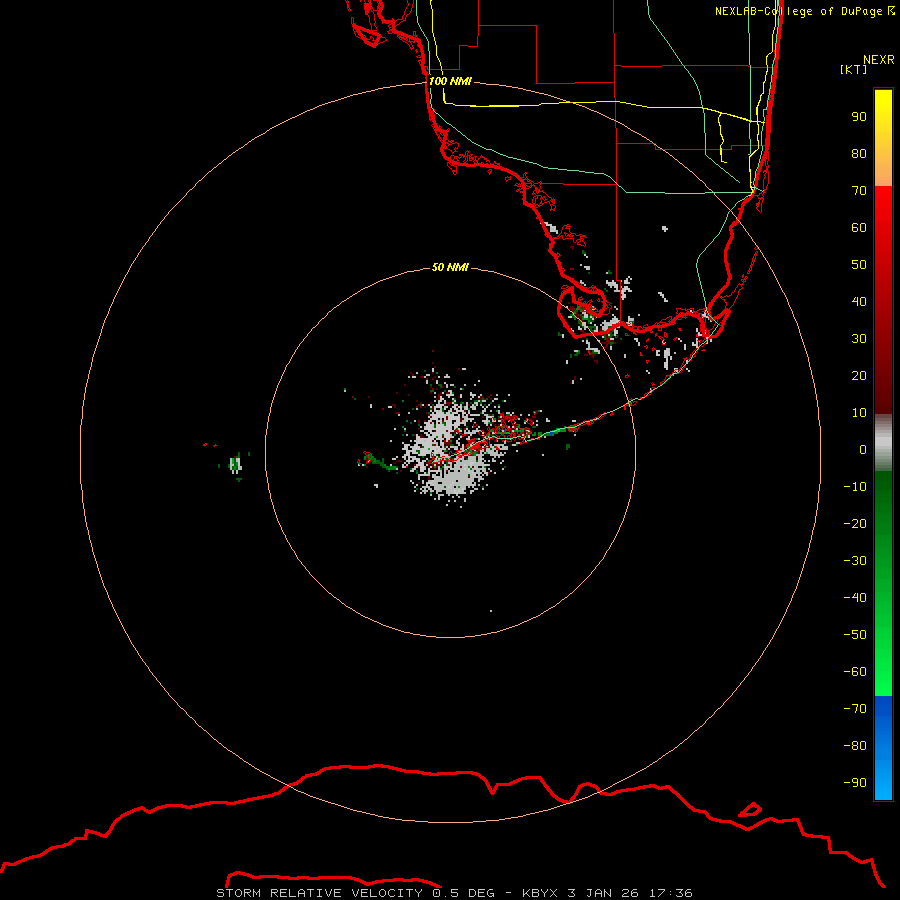Click the -80 value on velocity scale
900x900 pixels.
click(x=855, y=746)
